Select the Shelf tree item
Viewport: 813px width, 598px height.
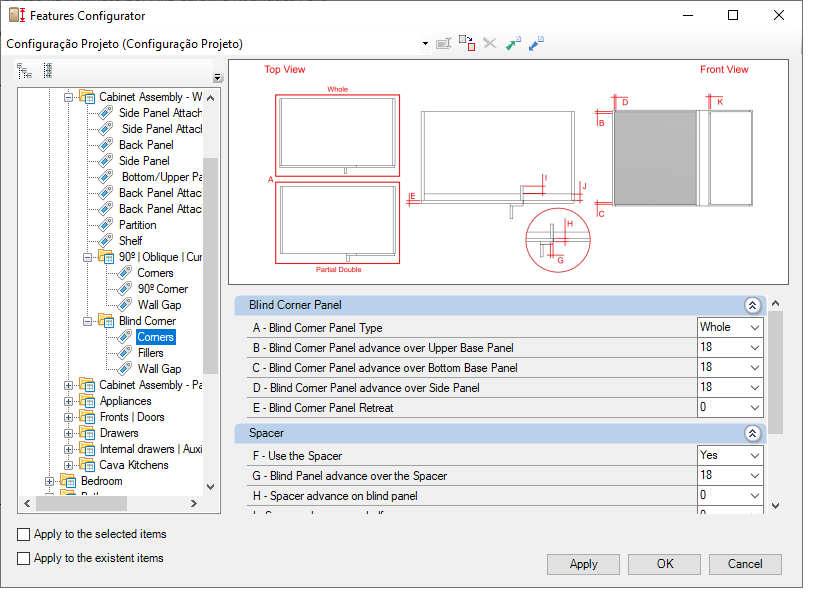pyautogui.click(x=131, y=241)
